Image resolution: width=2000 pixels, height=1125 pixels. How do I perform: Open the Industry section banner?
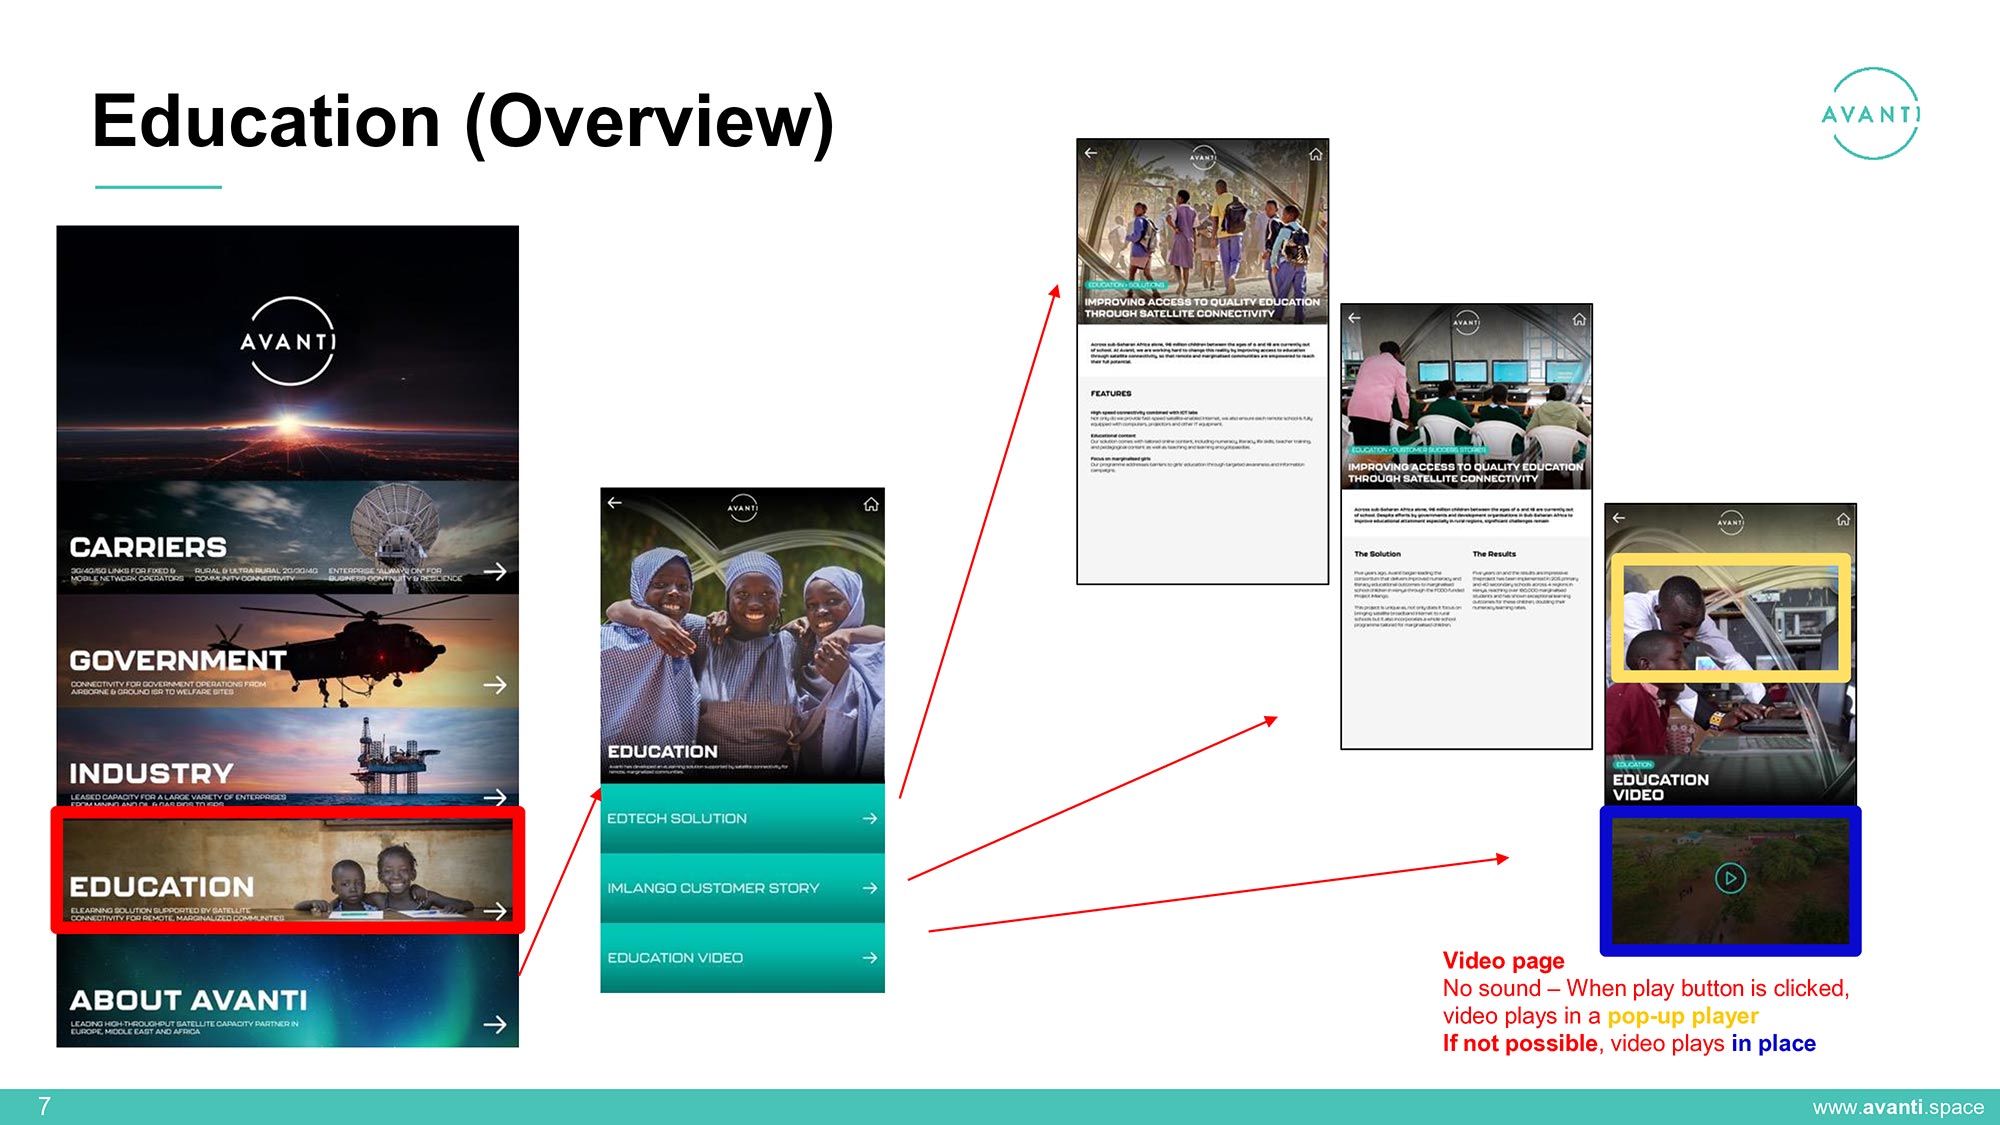[288, 760]
